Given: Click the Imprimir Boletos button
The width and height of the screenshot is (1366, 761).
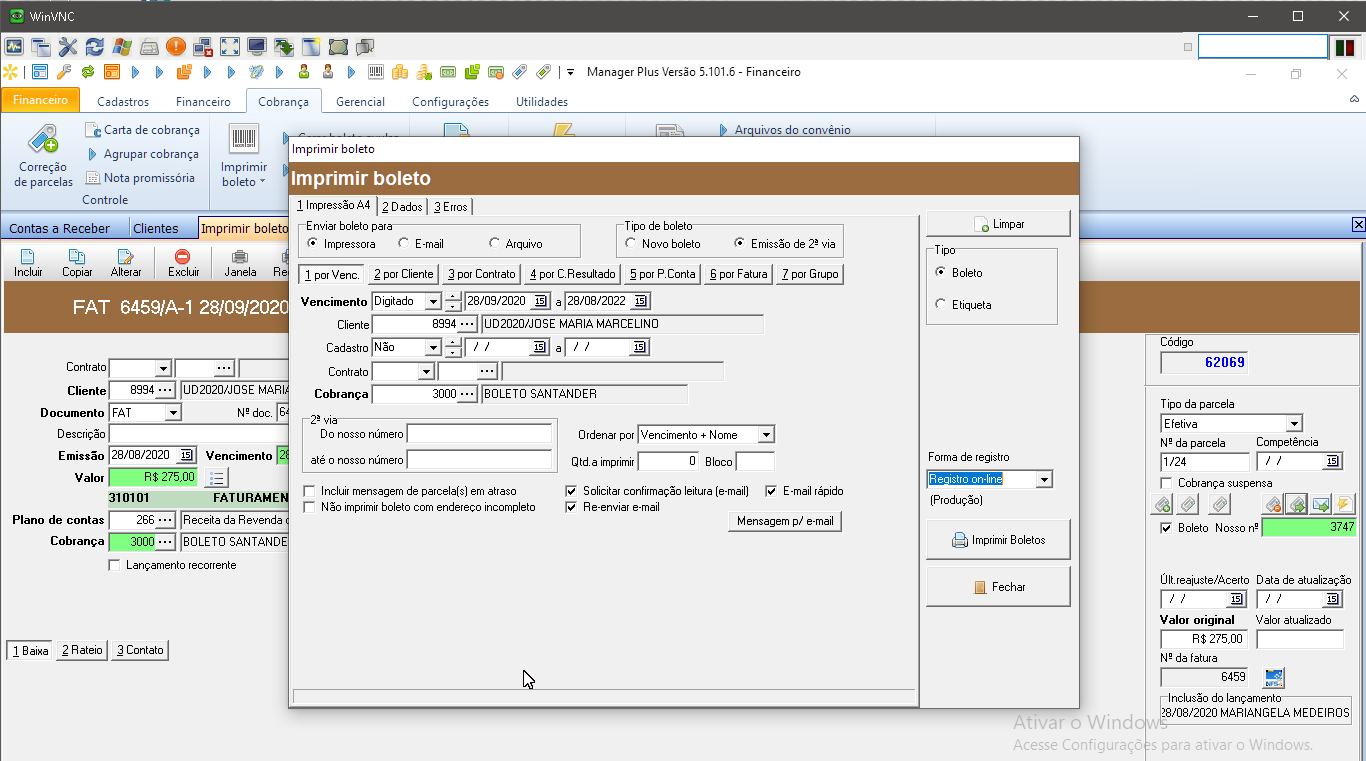Looking at the screenshot, I should click(x=998, y=540).
